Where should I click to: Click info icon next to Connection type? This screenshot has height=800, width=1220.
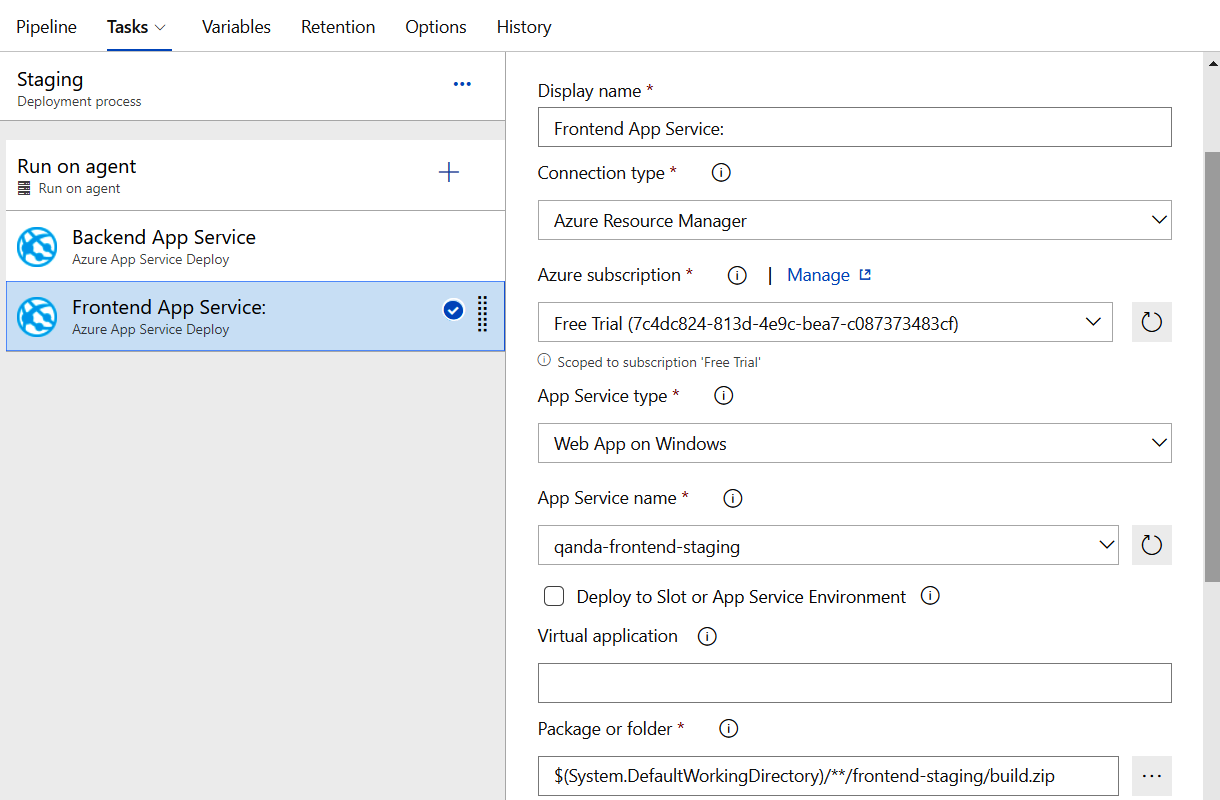[720, 173]
